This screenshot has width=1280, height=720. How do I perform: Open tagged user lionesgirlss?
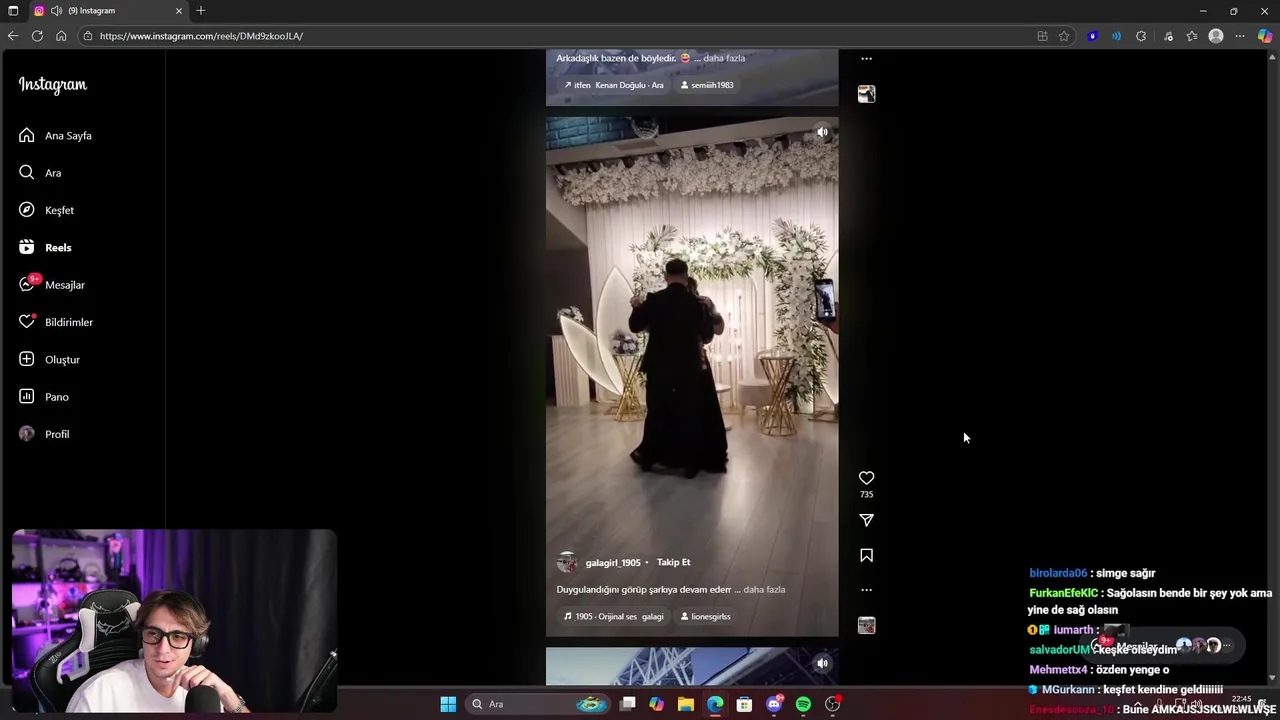pyautogui.click(x=706, y=616)
